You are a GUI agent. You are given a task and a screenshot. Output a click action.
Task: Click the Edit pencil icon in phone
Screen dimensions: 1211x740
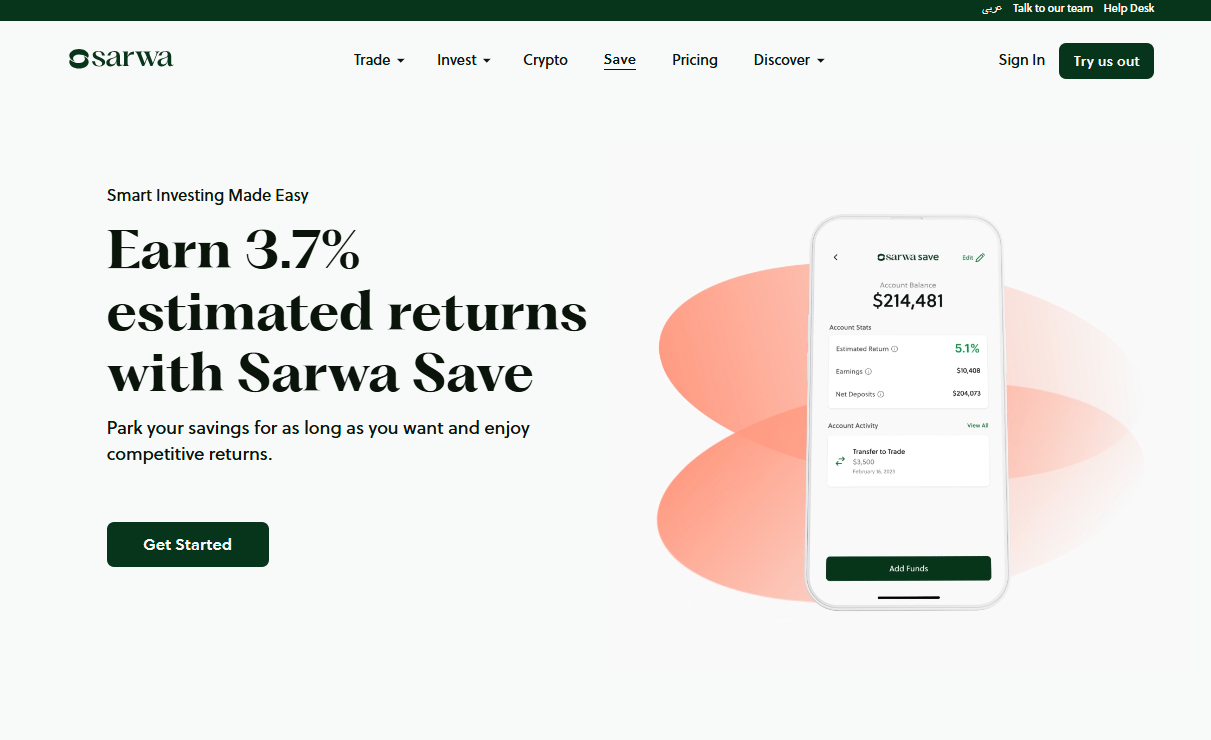(980, 258)
